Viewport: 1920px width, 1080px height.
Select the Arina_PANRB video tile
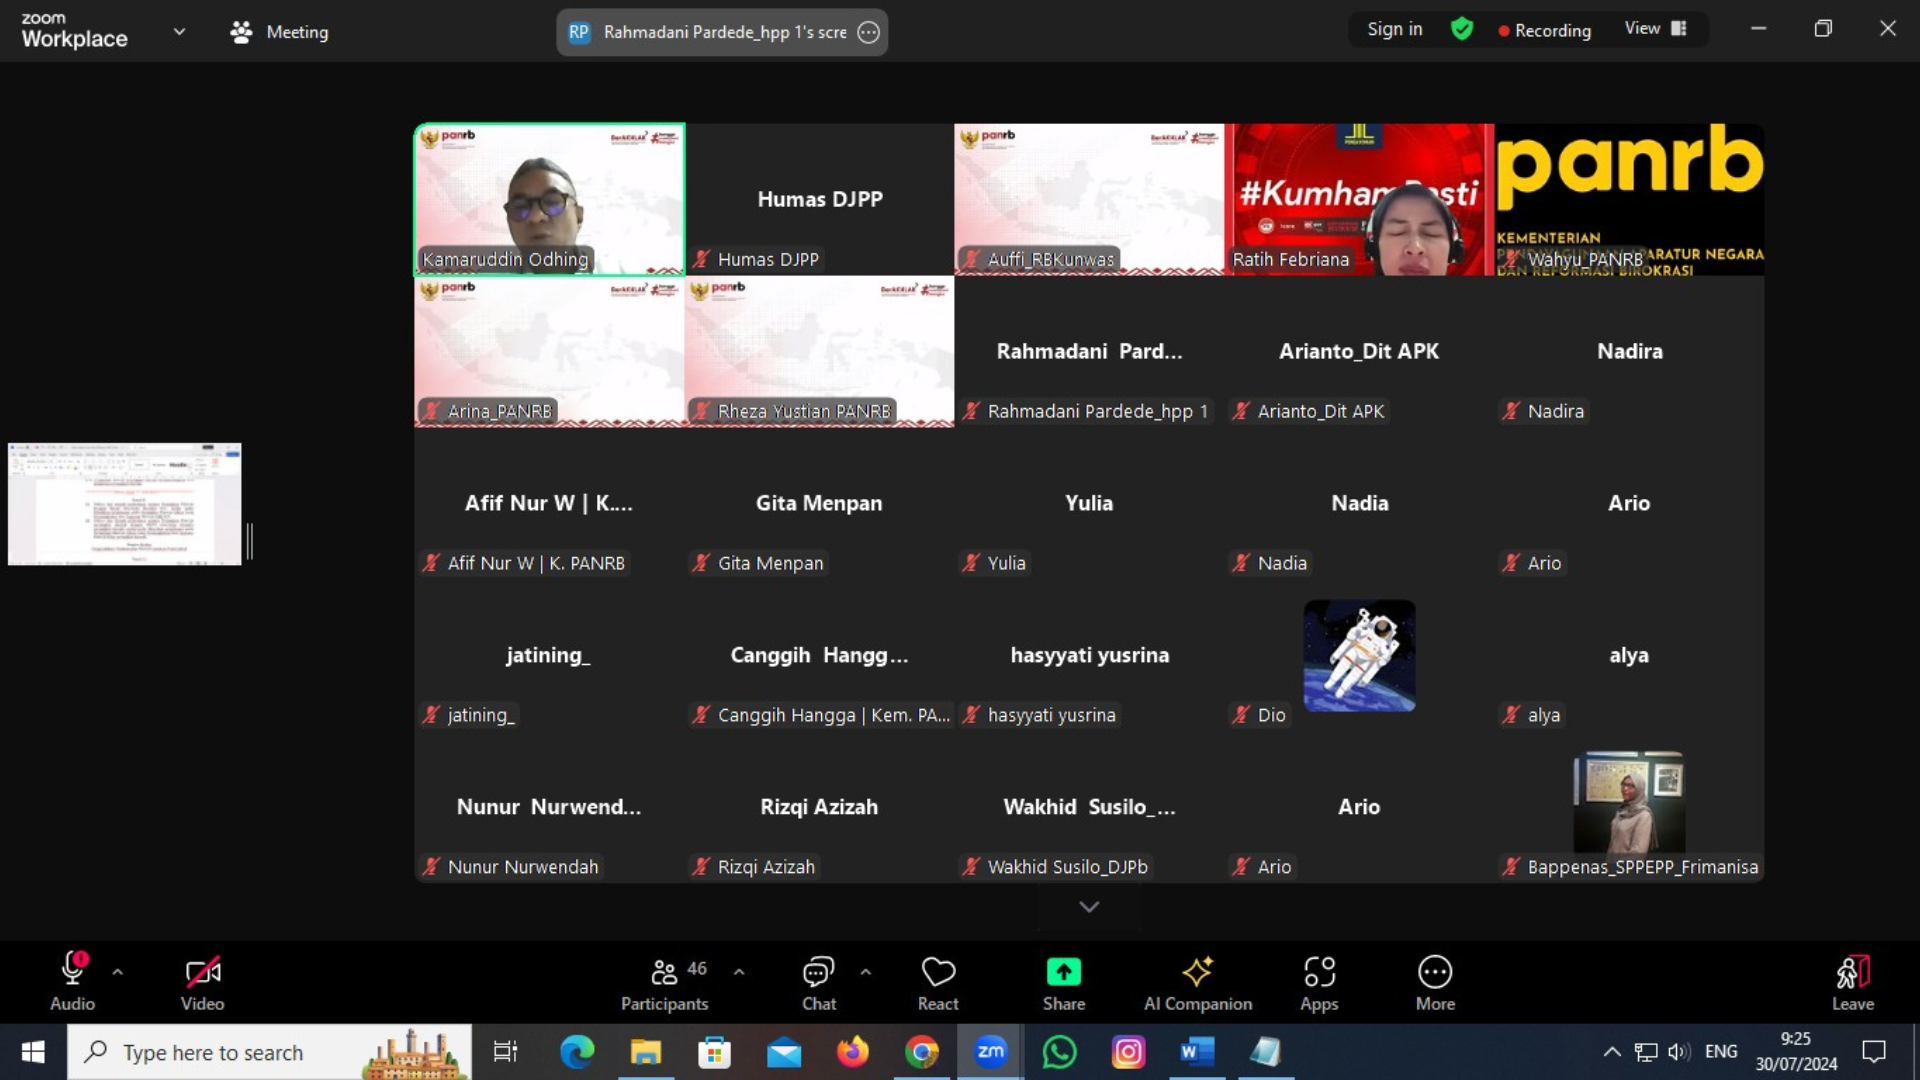pos(549,351)
